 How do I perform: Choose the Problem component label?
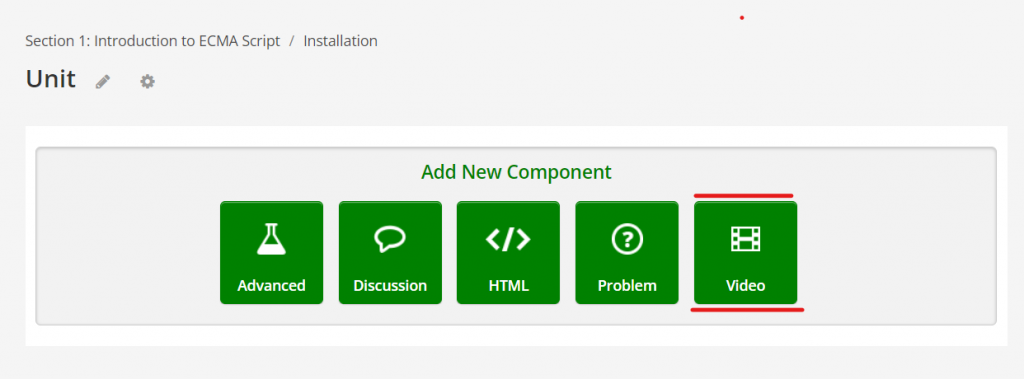(627, 286)
